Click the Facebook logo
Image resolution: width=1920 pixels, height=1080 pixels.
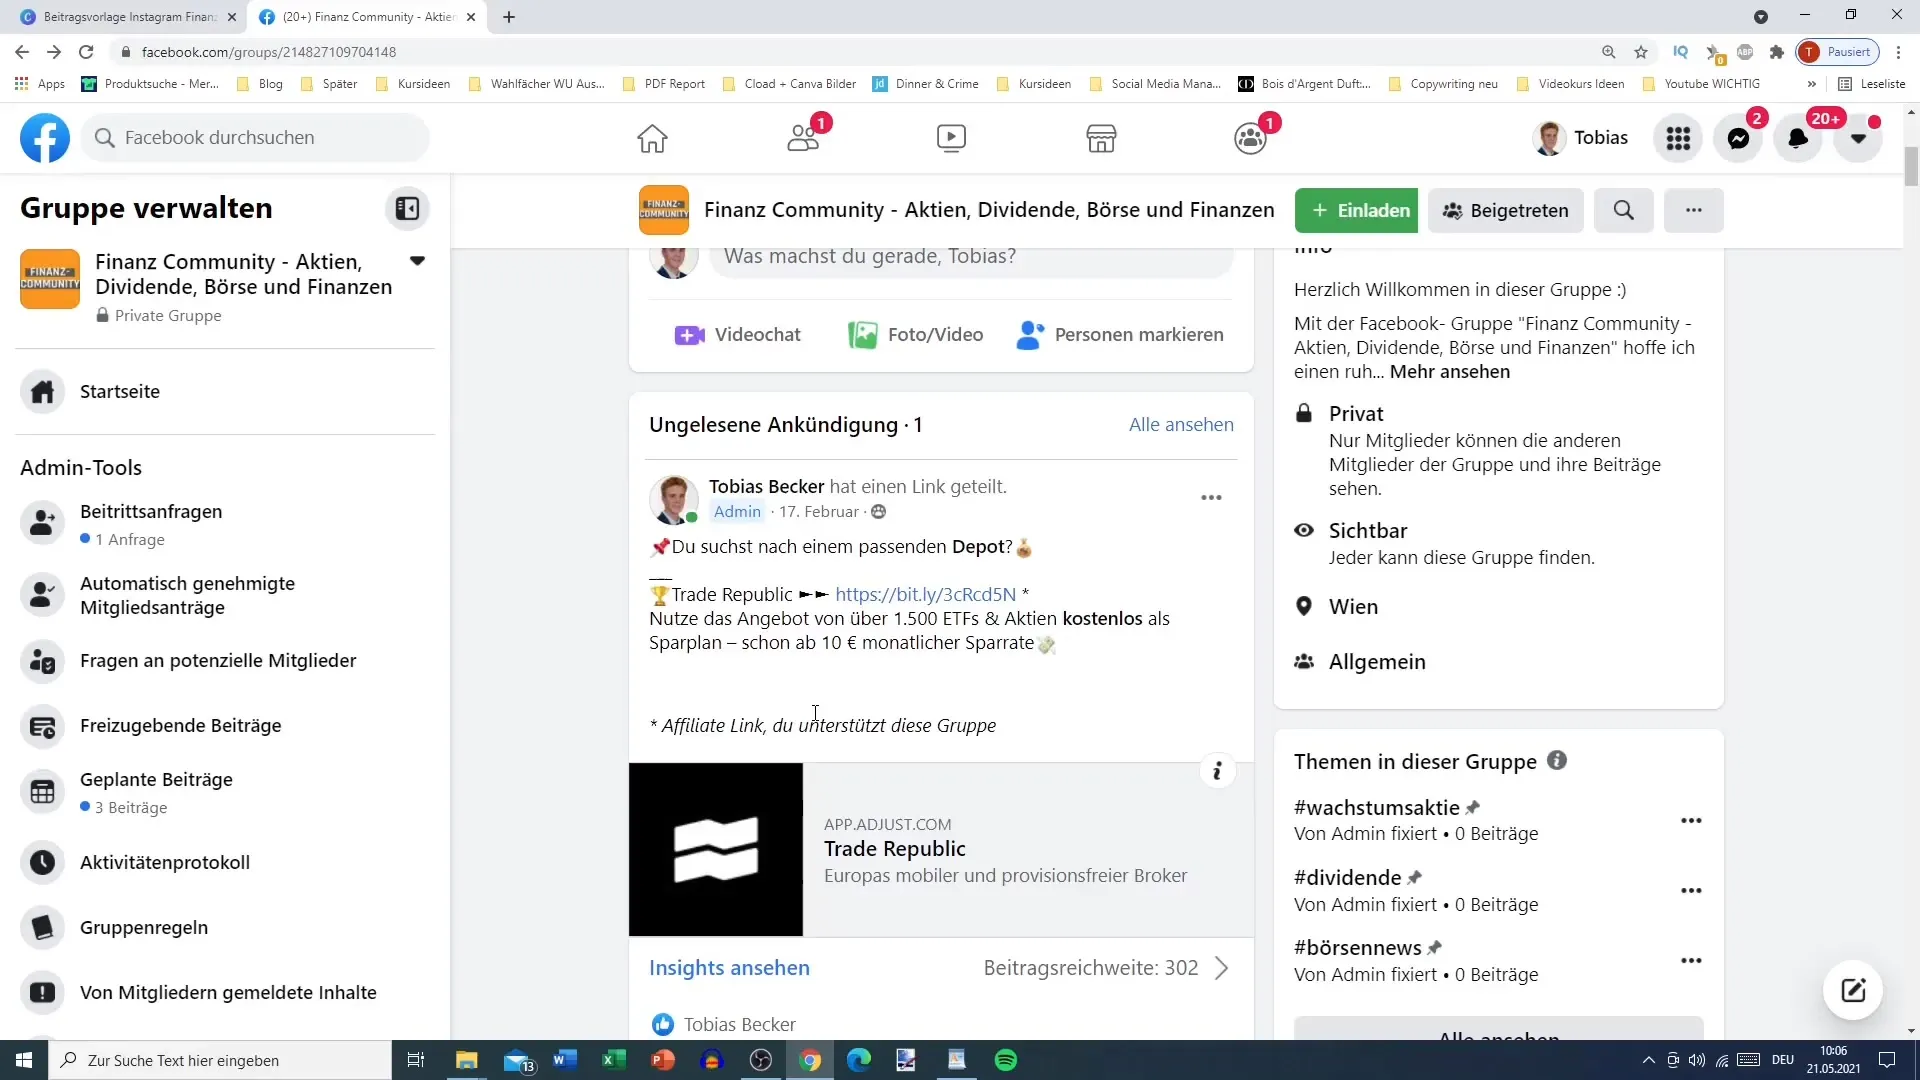coord(45,138)
